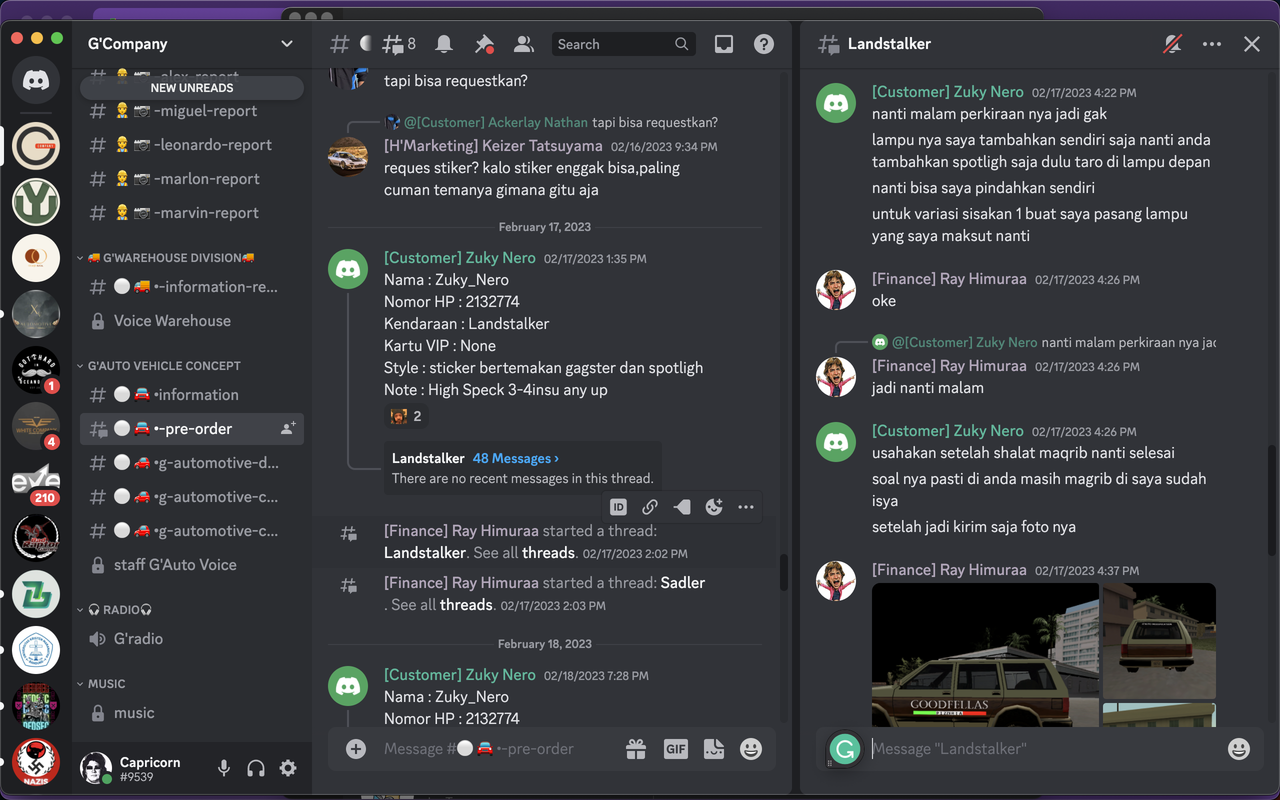Open Keizer Tatsuyama's avatar
Image resolution: width=1280 pixels, height=800 pixels.
click(348, 157)
